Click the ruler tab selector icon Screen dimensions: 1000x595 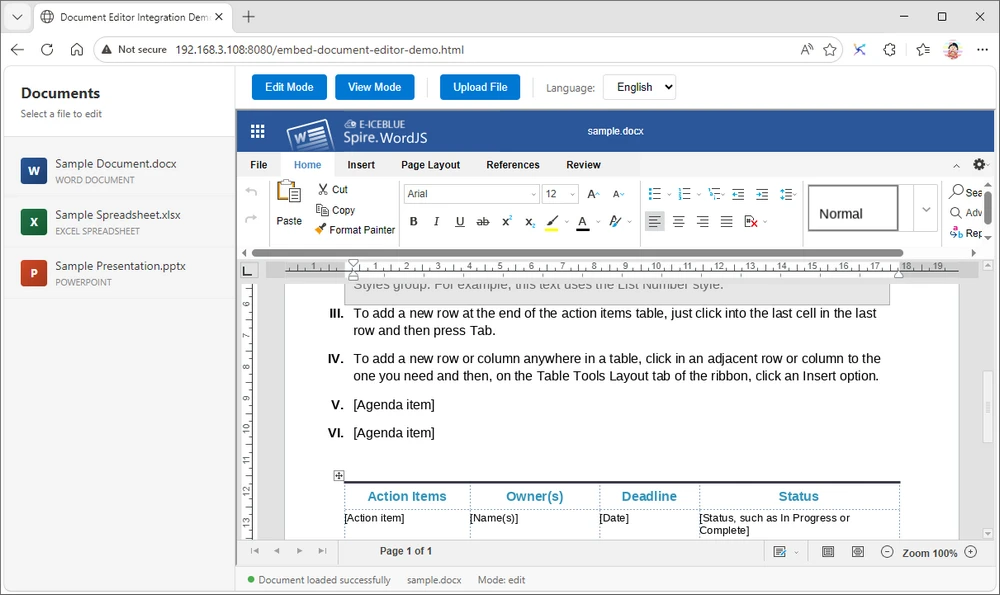[x=247, y=271]
